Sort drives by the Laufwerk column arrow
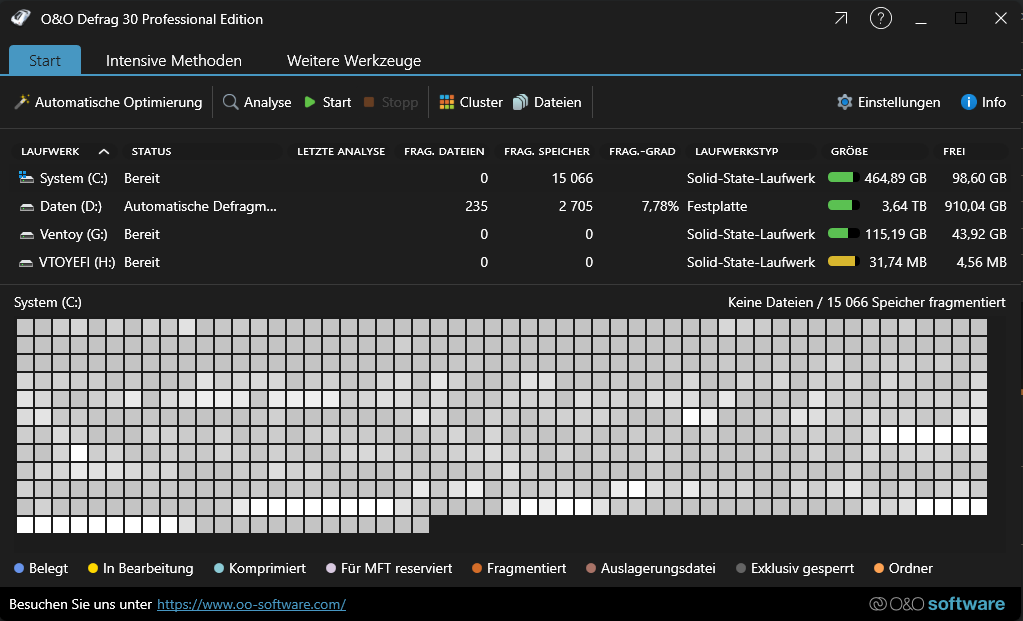 coord(104,152)
